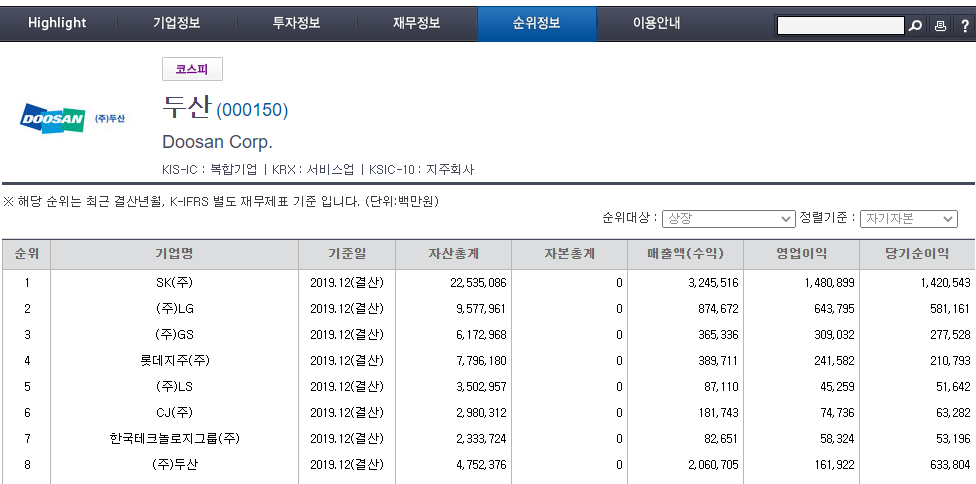Click 두산 total assets value 4,752,376
The image size is (976, 484).
tap(481, 465)
